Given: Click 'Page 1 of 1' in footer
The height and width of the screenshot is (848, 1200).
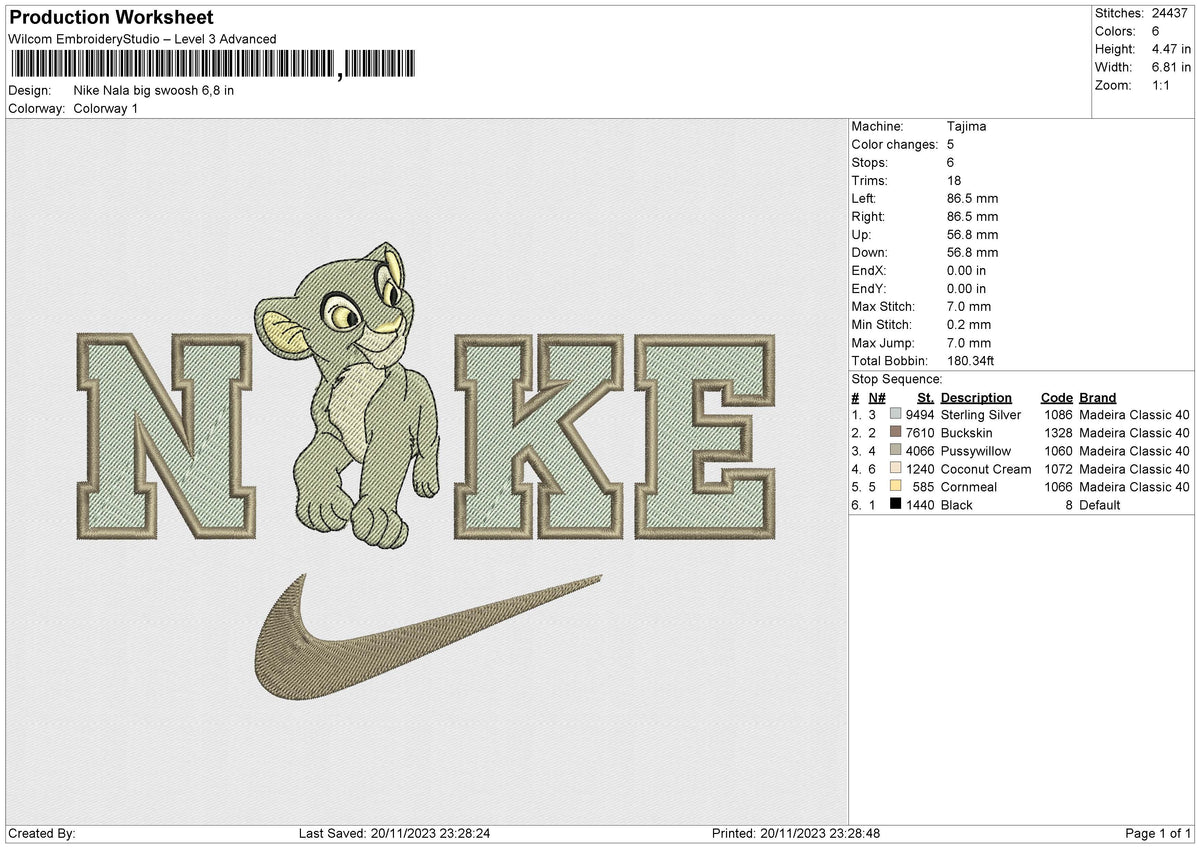Looking at the screenshot, I should point(1158,833).
